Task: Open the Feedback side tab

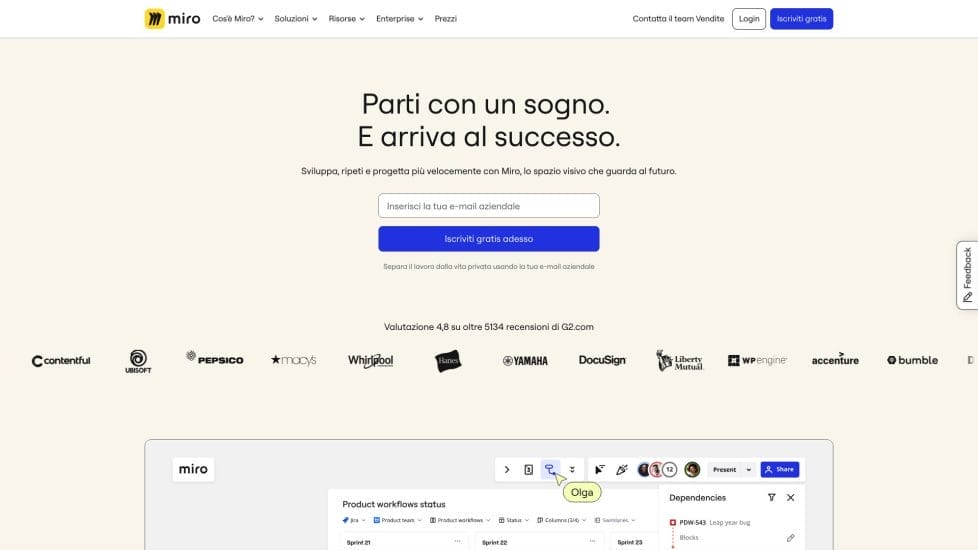Action: [x=966, y=275]
